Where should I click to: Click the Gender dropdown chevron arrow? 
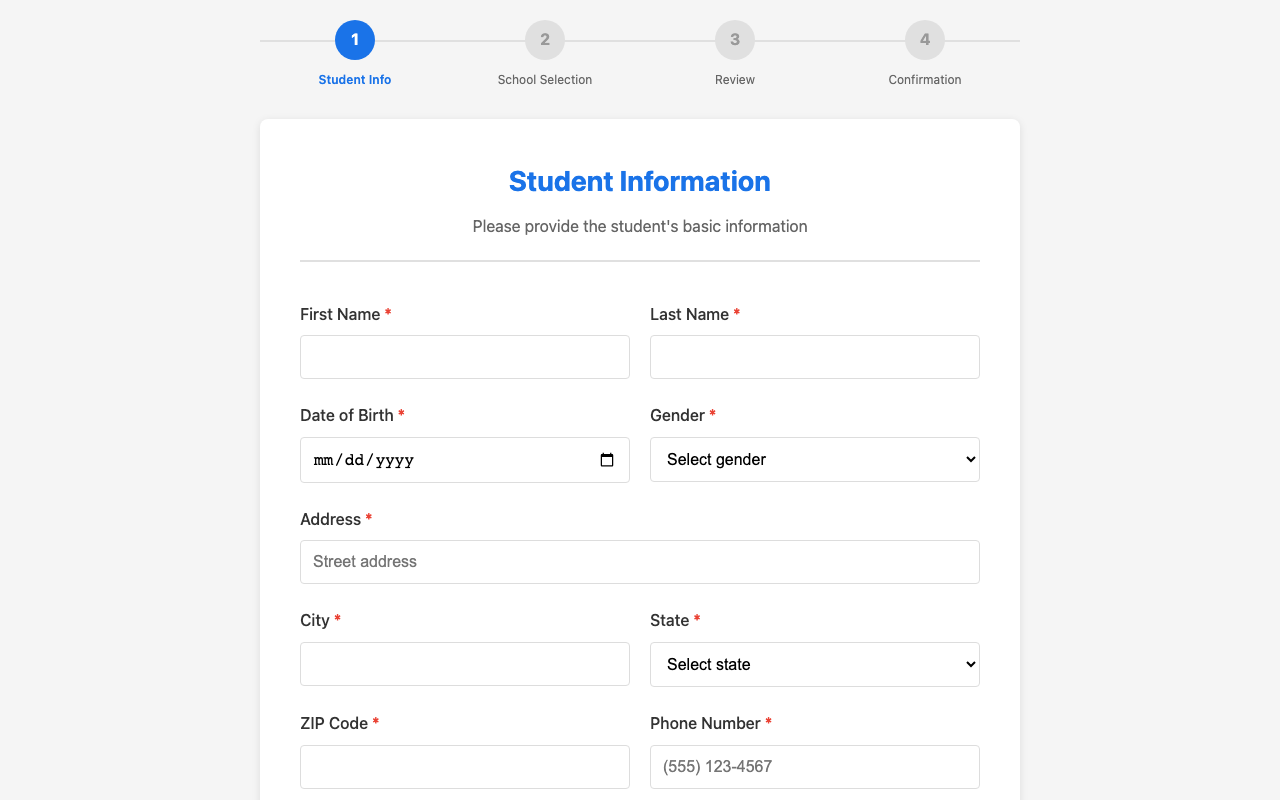965,459
